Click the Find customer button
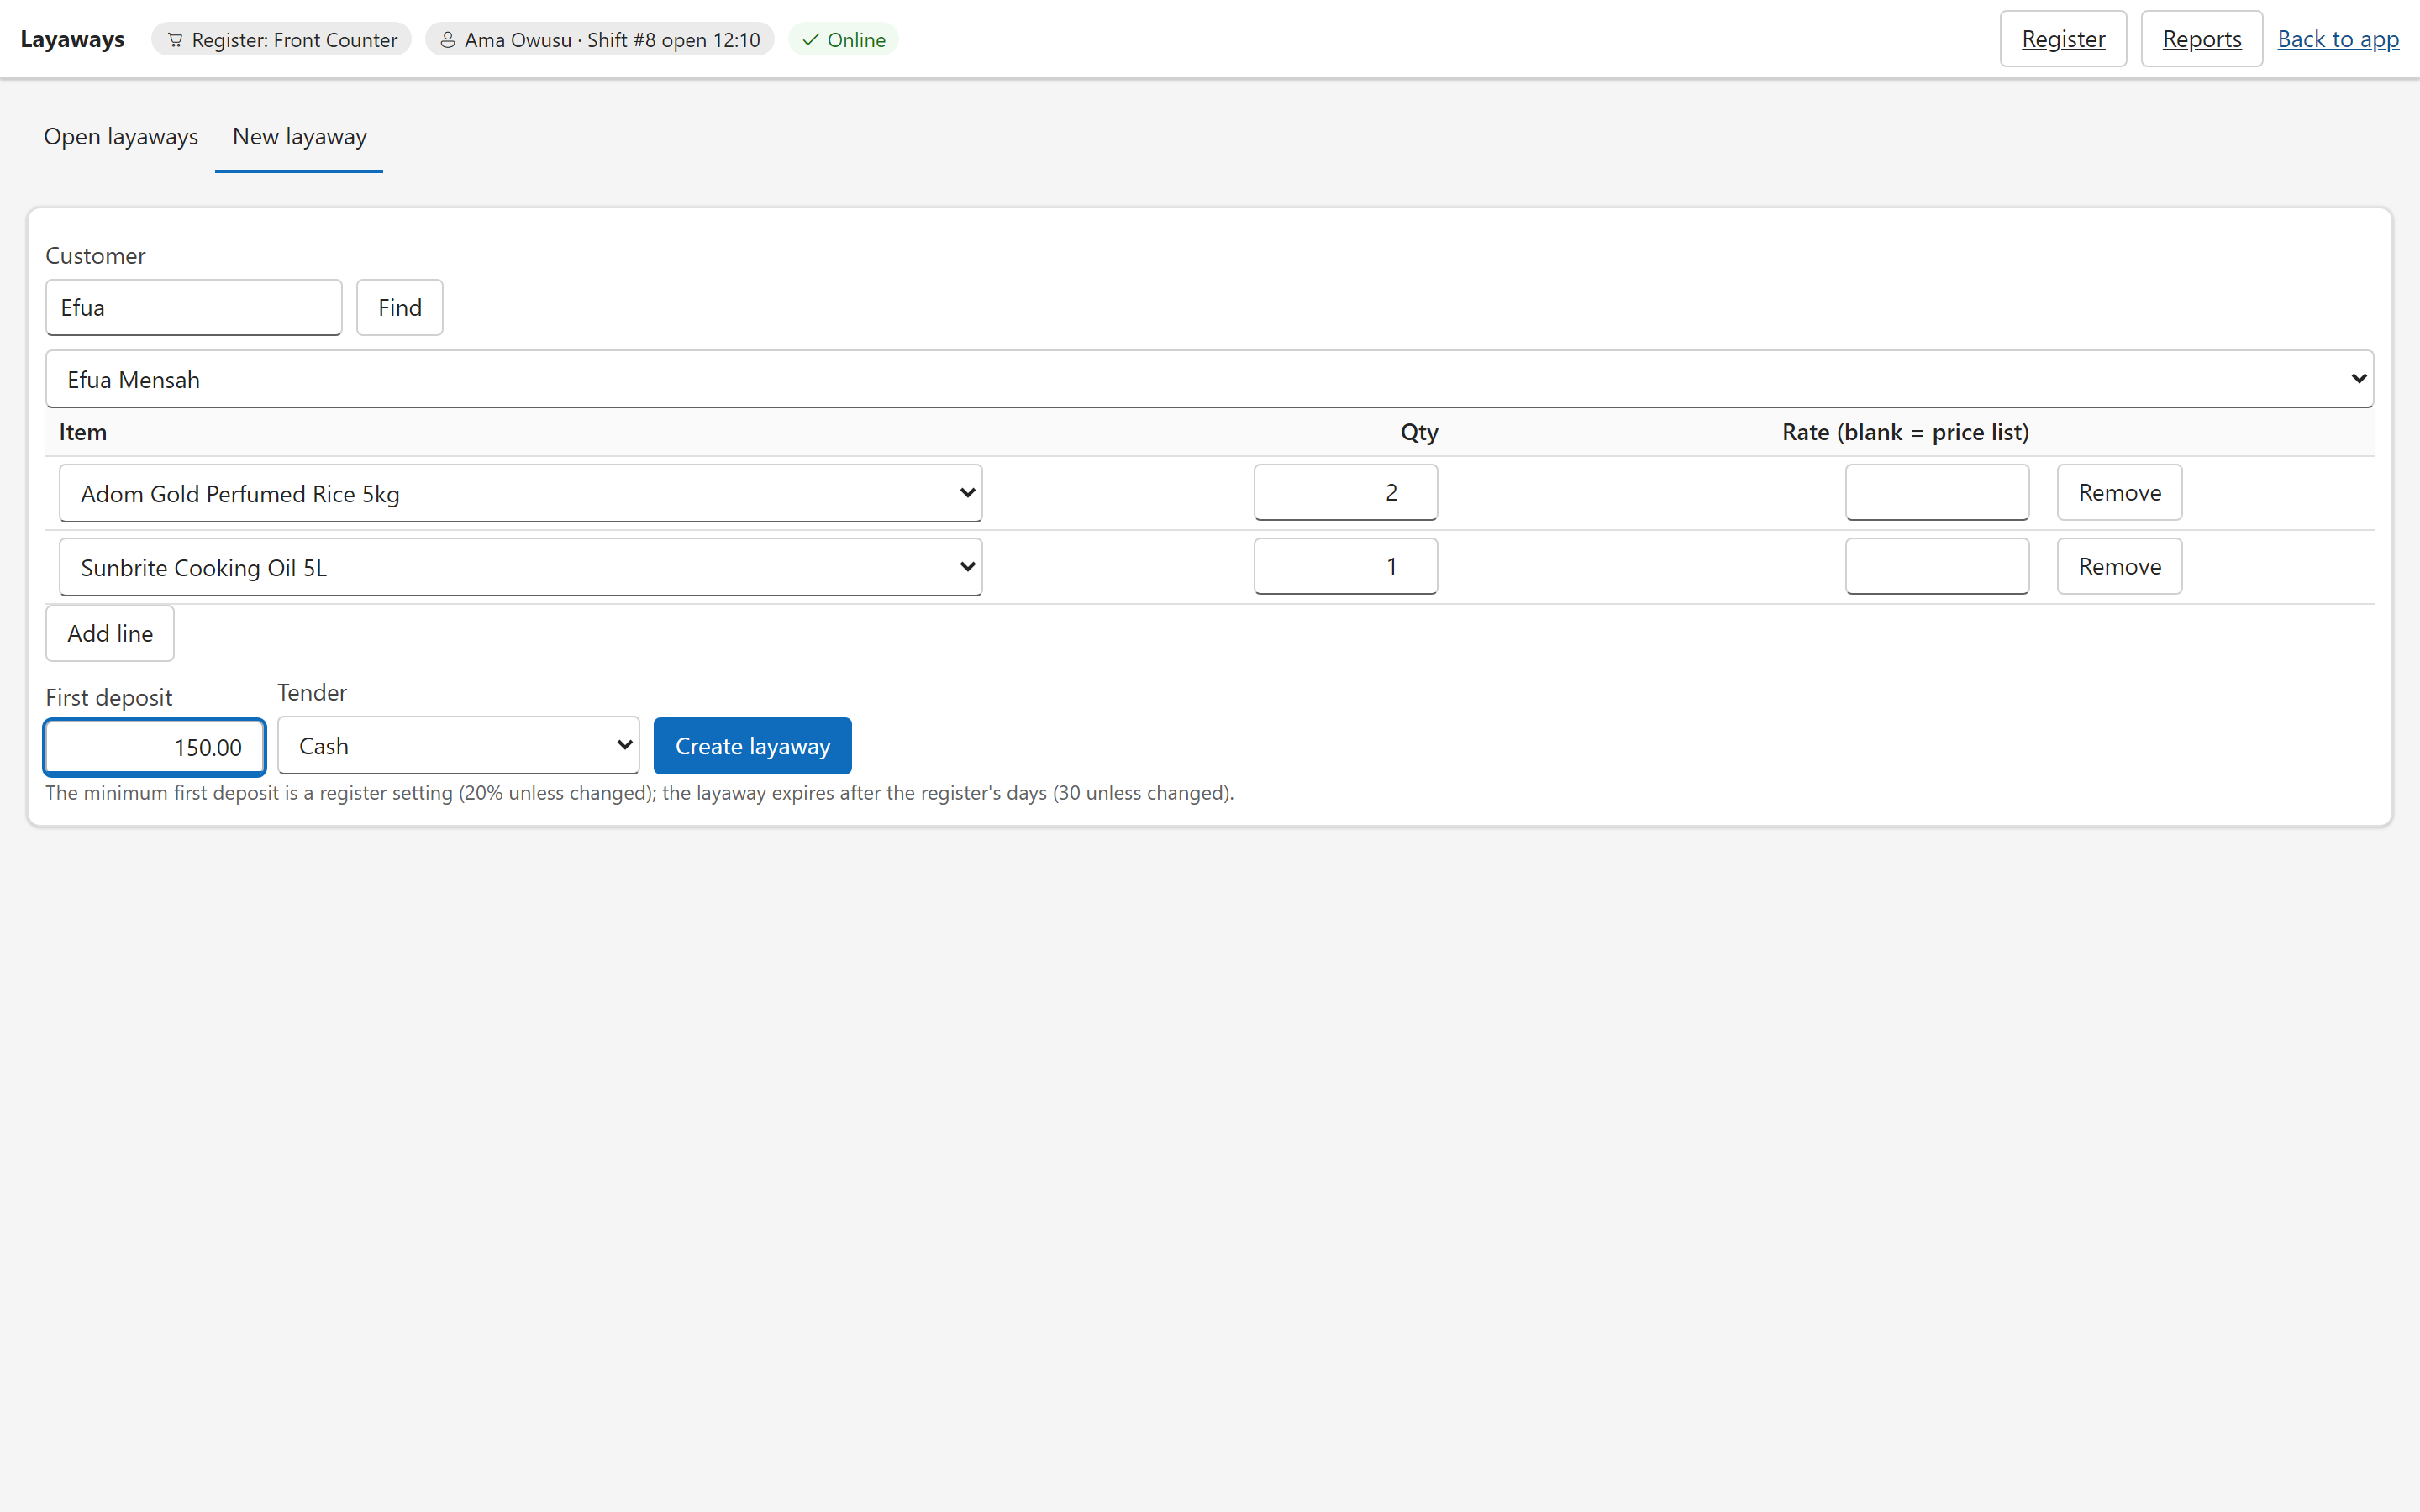The image size is (2420, 1512). (x=400, y=307)
